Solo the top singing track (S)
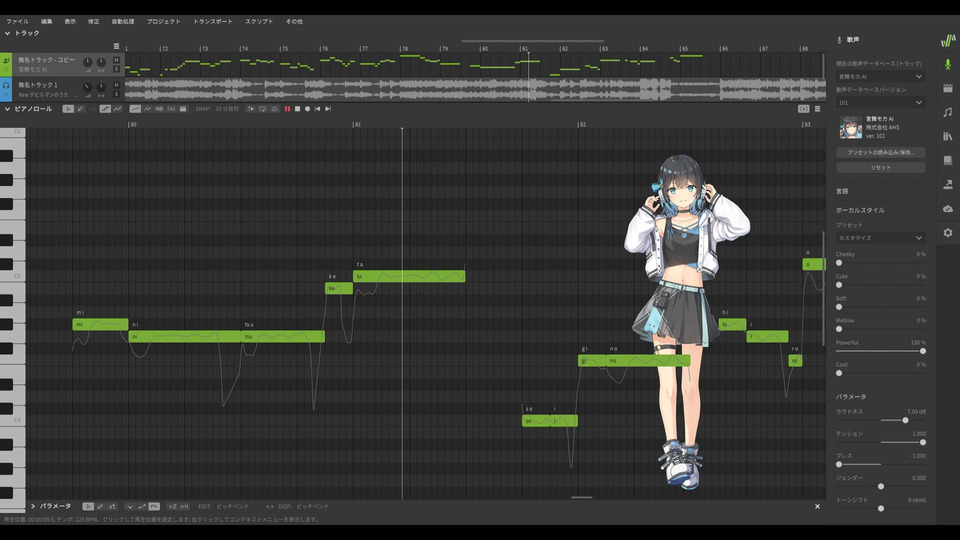Screen dimensions: 960x540 116,69
